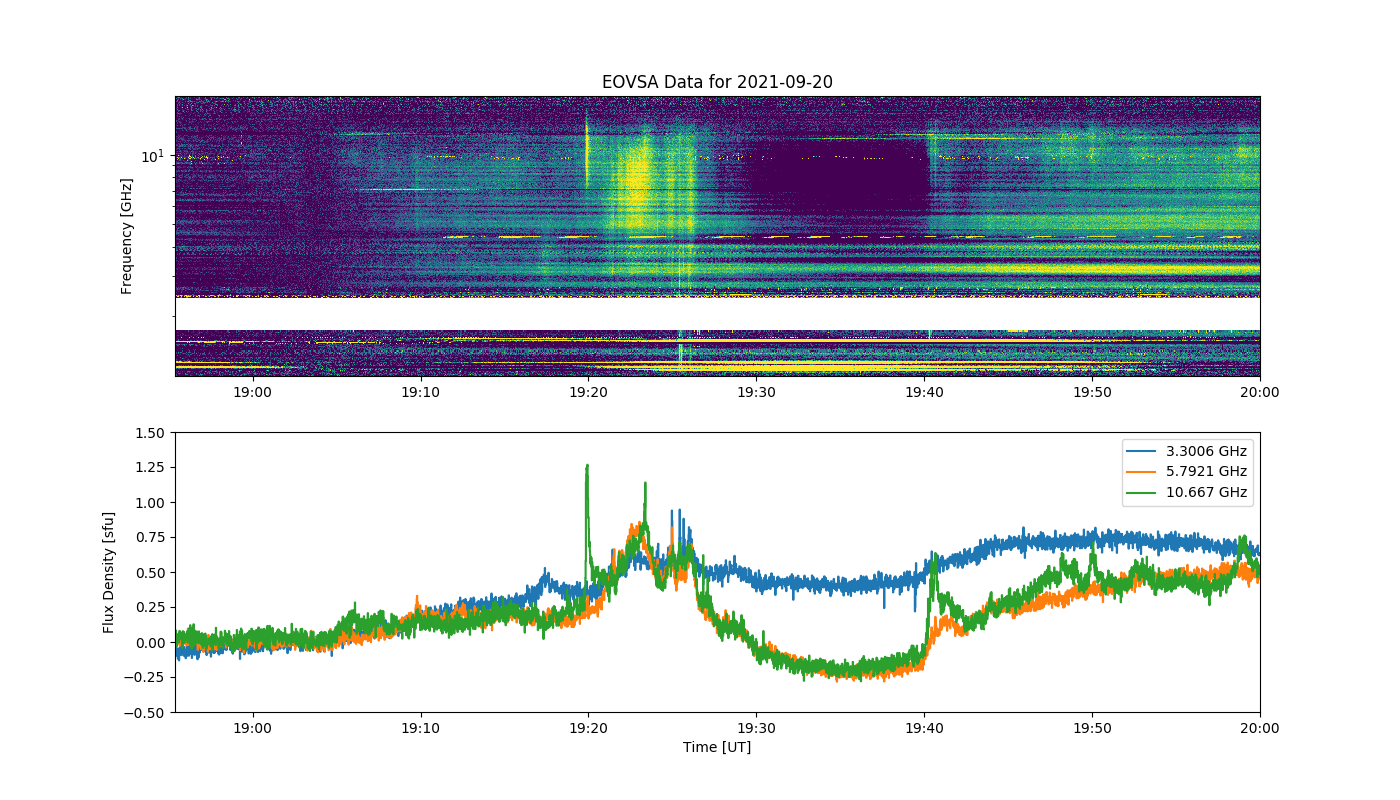The width and height of the screenshot is (1400, 800).
Task: Click the EOVSA Data for 2021-09-20 title
Action: (x=717, y=82)
